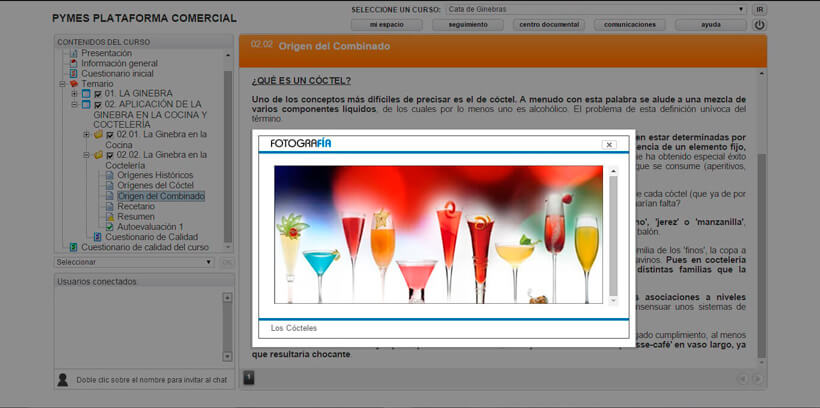Image resolution: width=820 pixels, height=408 pixels.
Task: Click the user silhouette chat icon
Action: pos(63,379)
